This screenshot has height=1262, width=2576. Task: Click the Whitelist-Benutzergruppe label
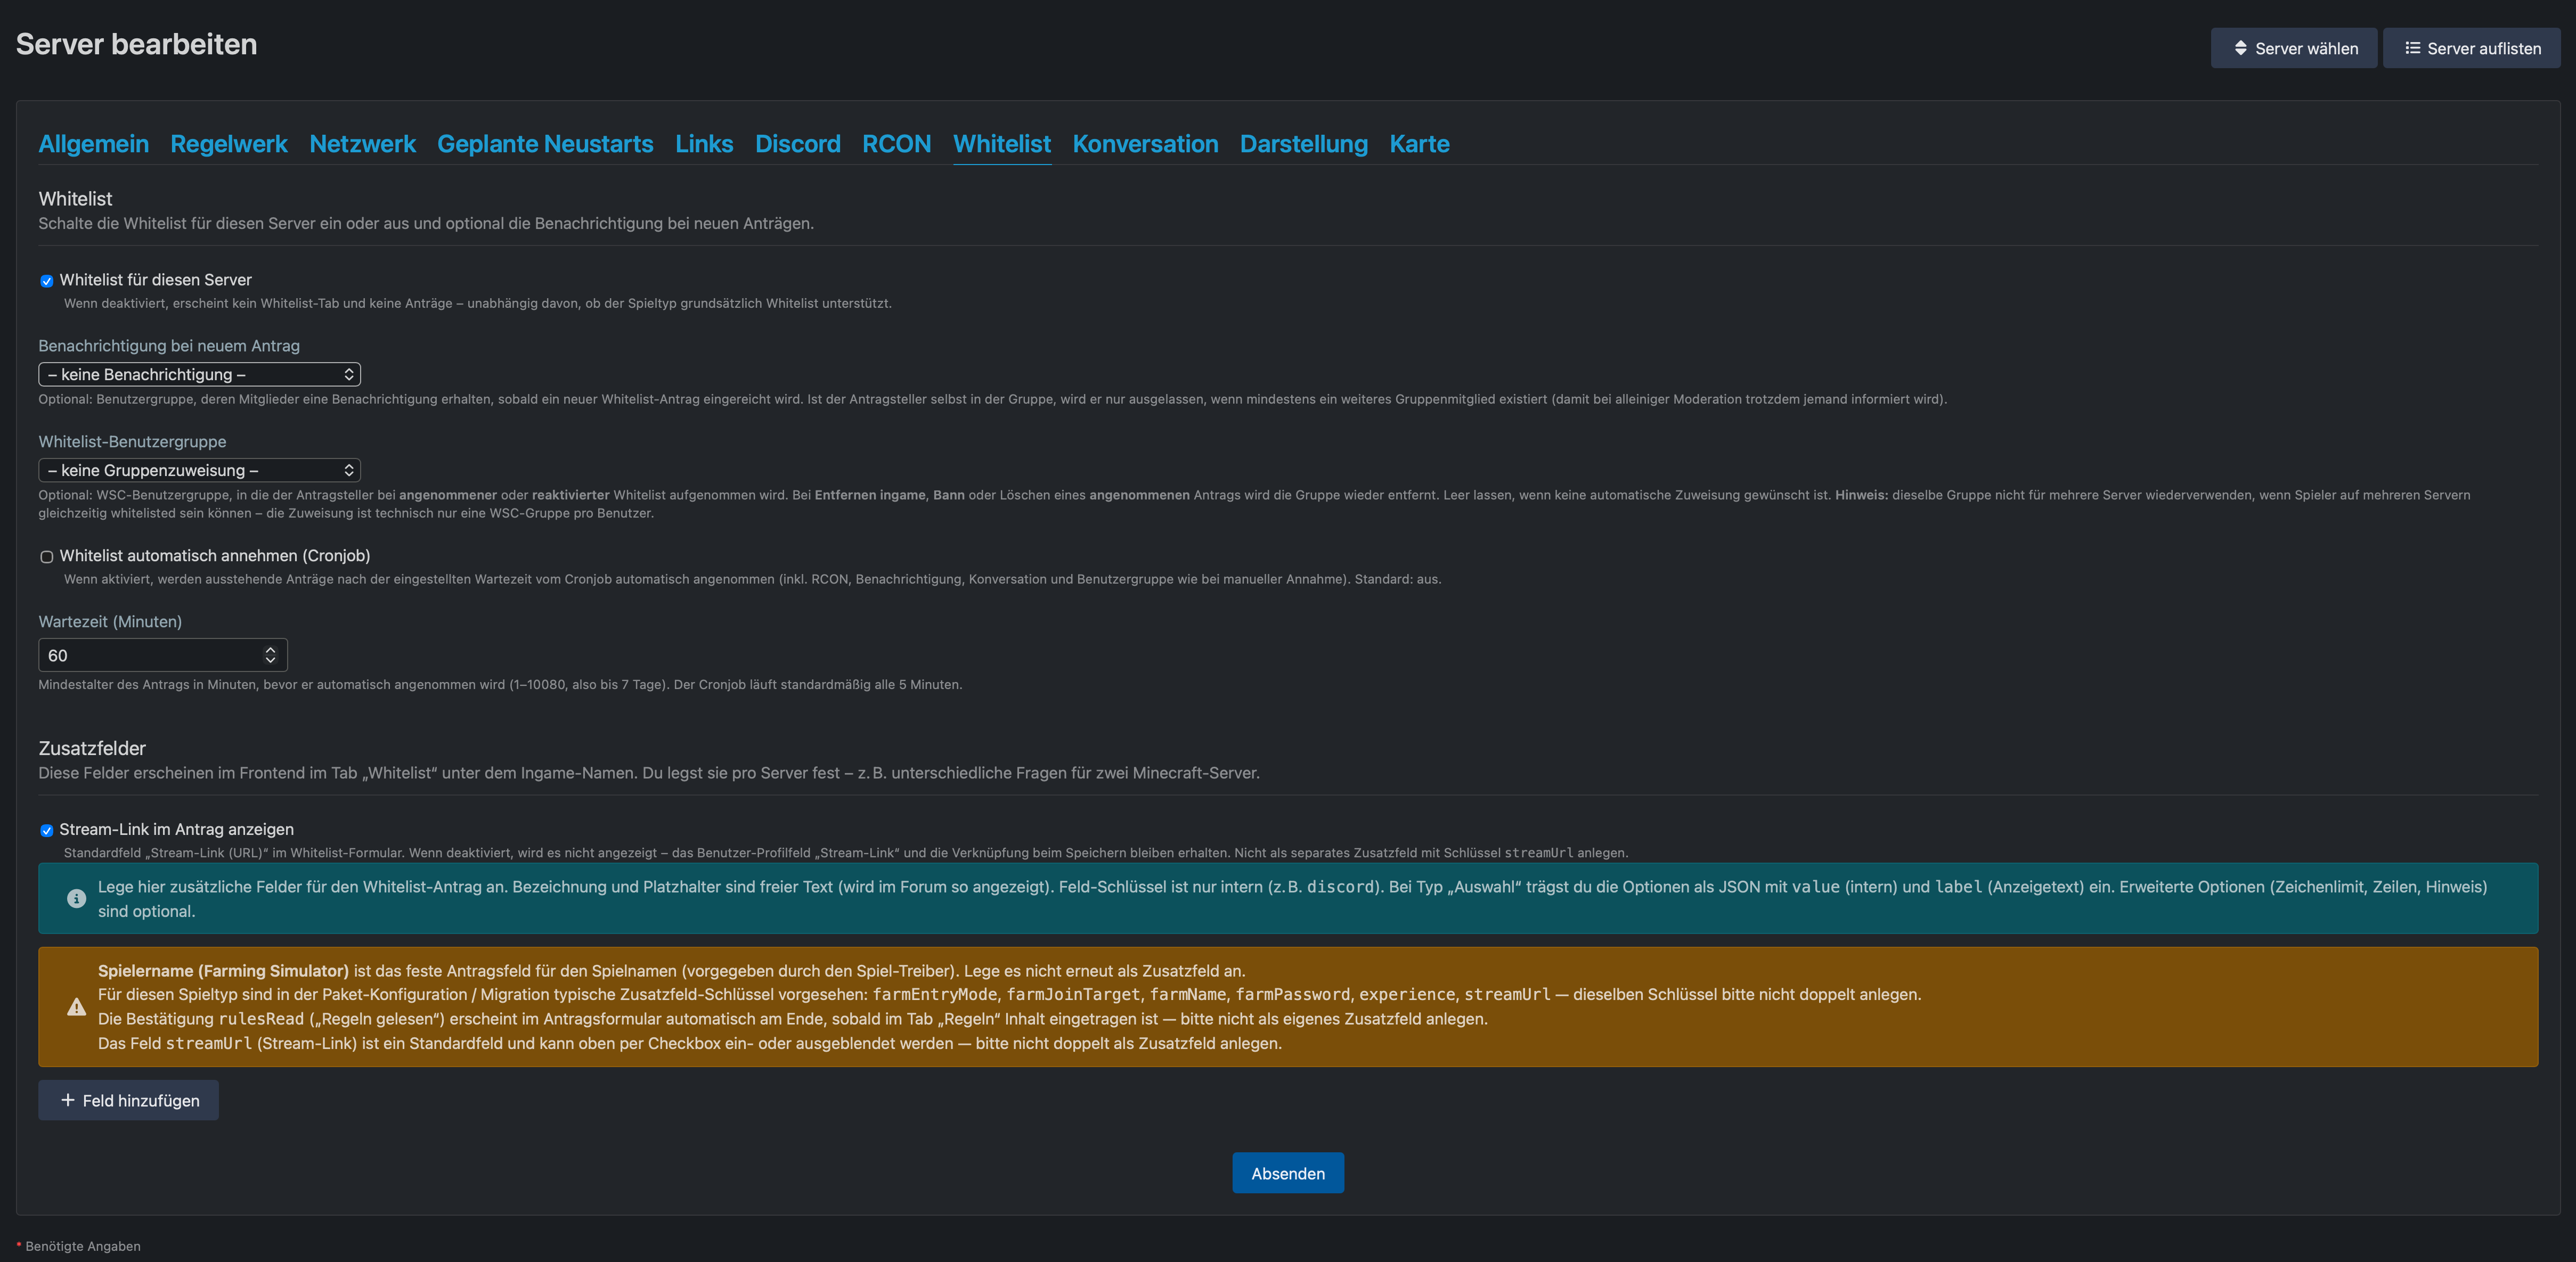(x=132, y=442)
